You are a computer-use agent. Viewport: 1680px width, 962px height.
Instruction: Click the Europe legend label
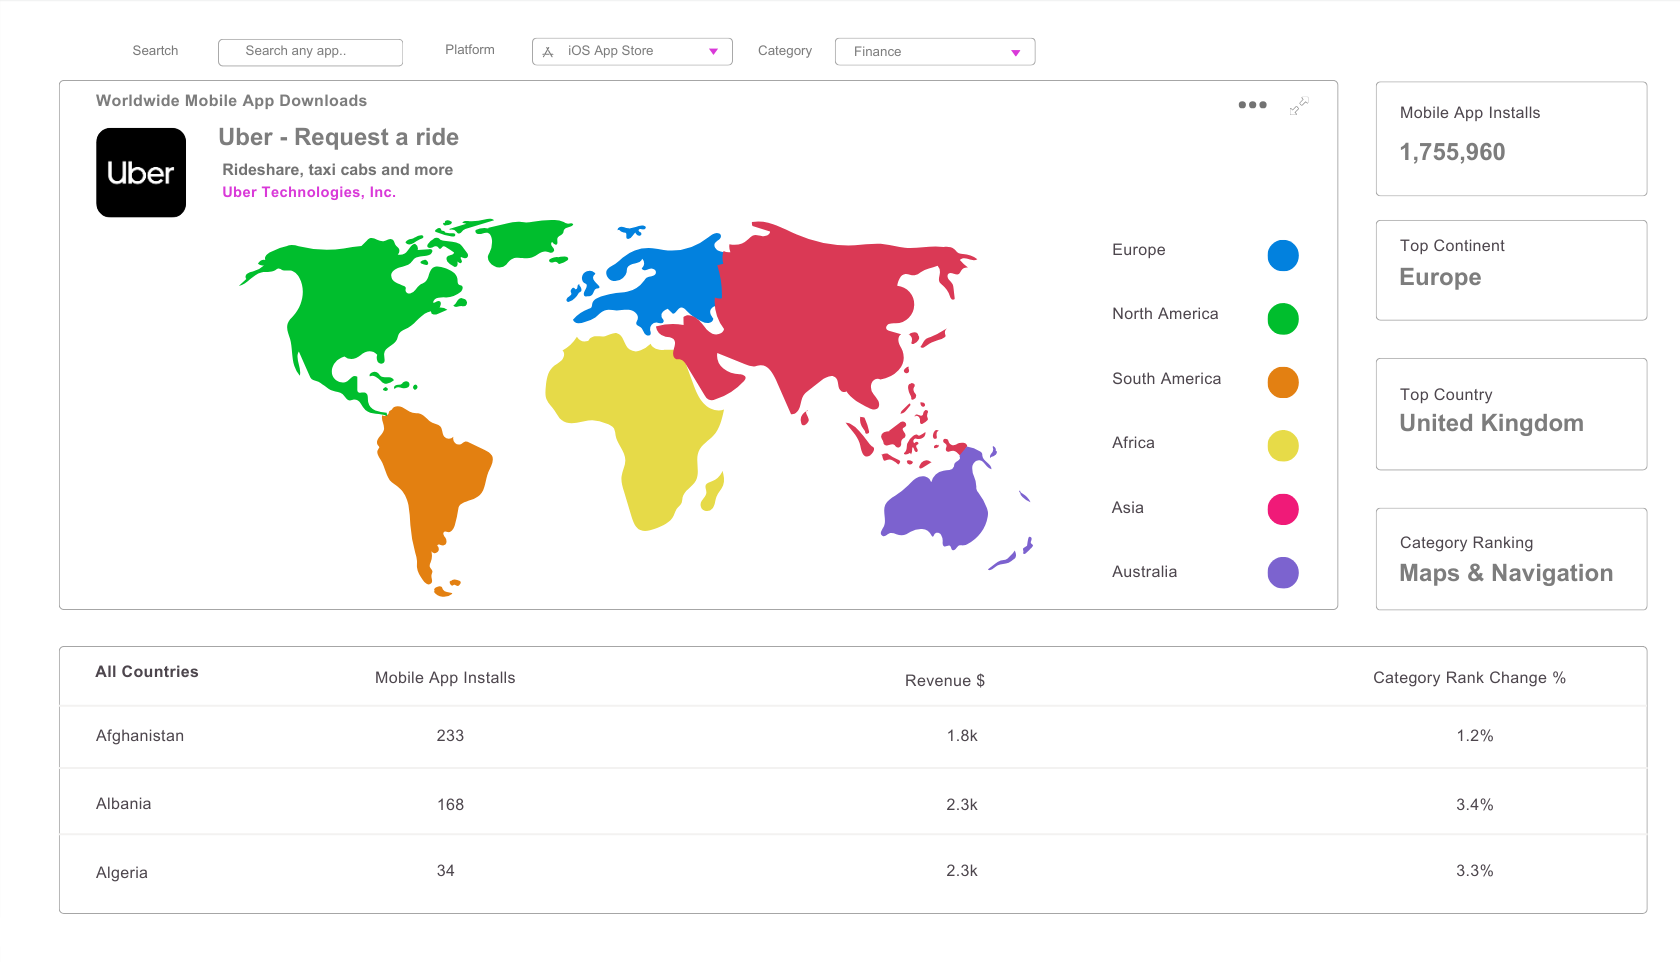[1139, 250]
